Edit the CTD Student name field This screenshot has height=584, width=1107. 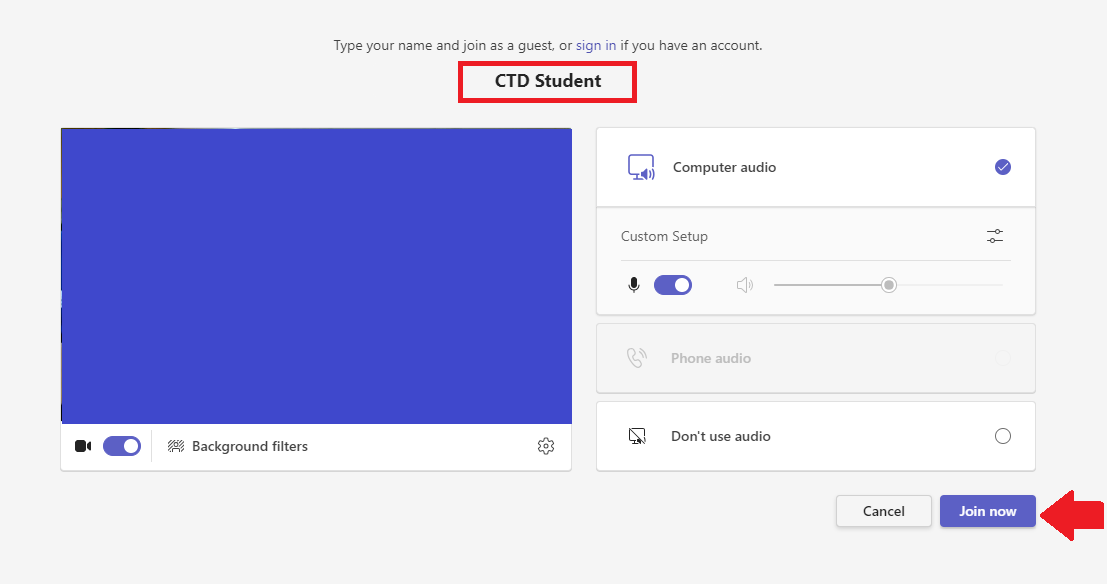547,81
